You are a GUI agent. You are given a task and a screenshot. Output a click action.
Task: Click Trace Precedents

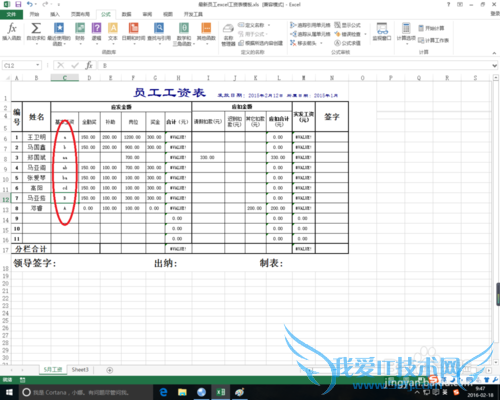pos(310,25)
